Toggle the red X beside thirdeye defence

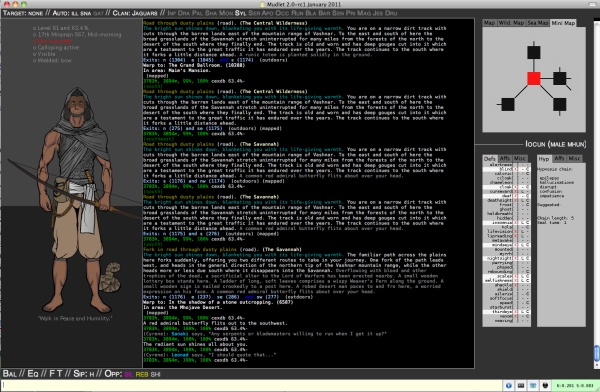515,312
